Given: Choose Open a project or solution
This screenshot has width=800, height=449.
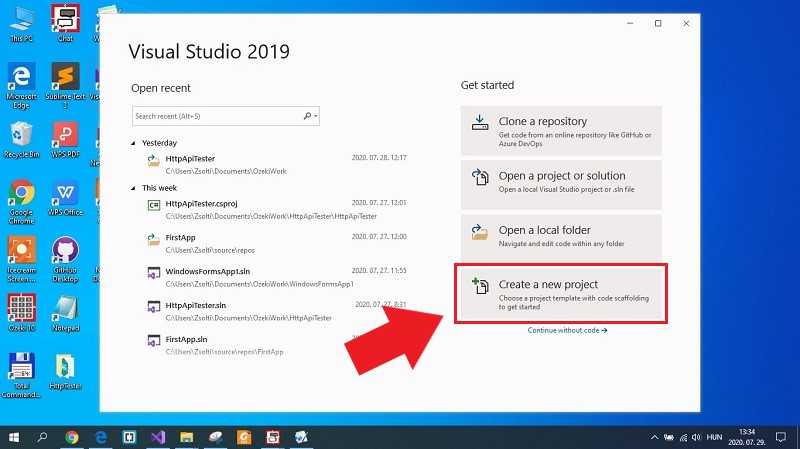Looking at the screenshot, I should 561,185.
